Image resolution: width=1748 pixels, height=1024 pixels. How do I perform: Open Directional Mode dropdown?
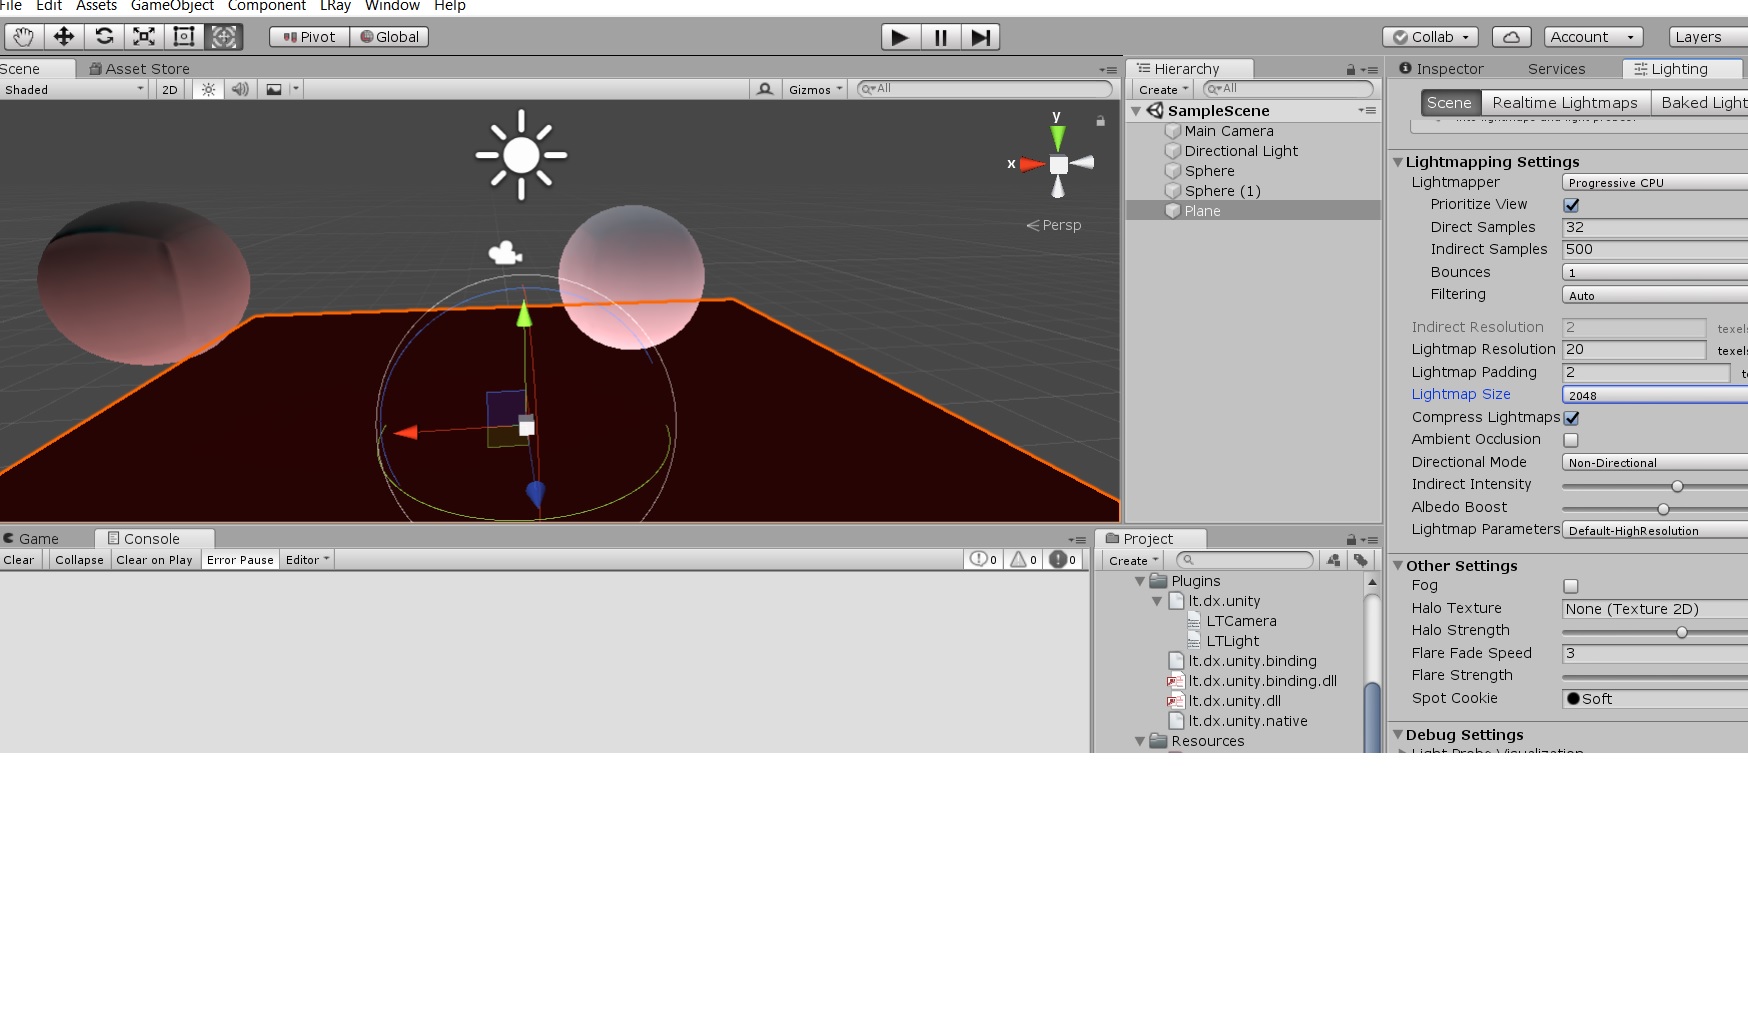(1655, 463)
